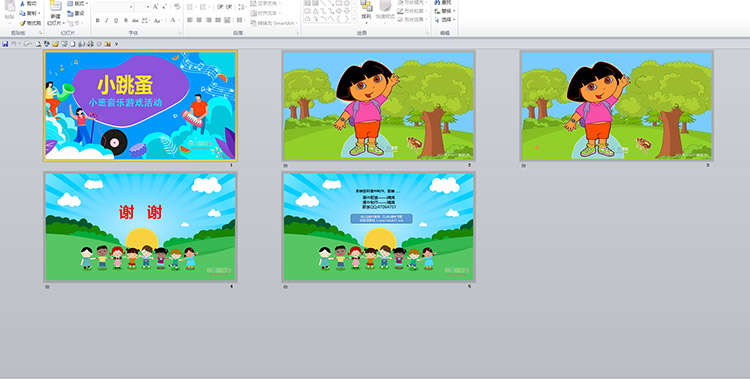Click the New Slide icon
This screenshot has width=750, height=379.
(x=55, y=7)
